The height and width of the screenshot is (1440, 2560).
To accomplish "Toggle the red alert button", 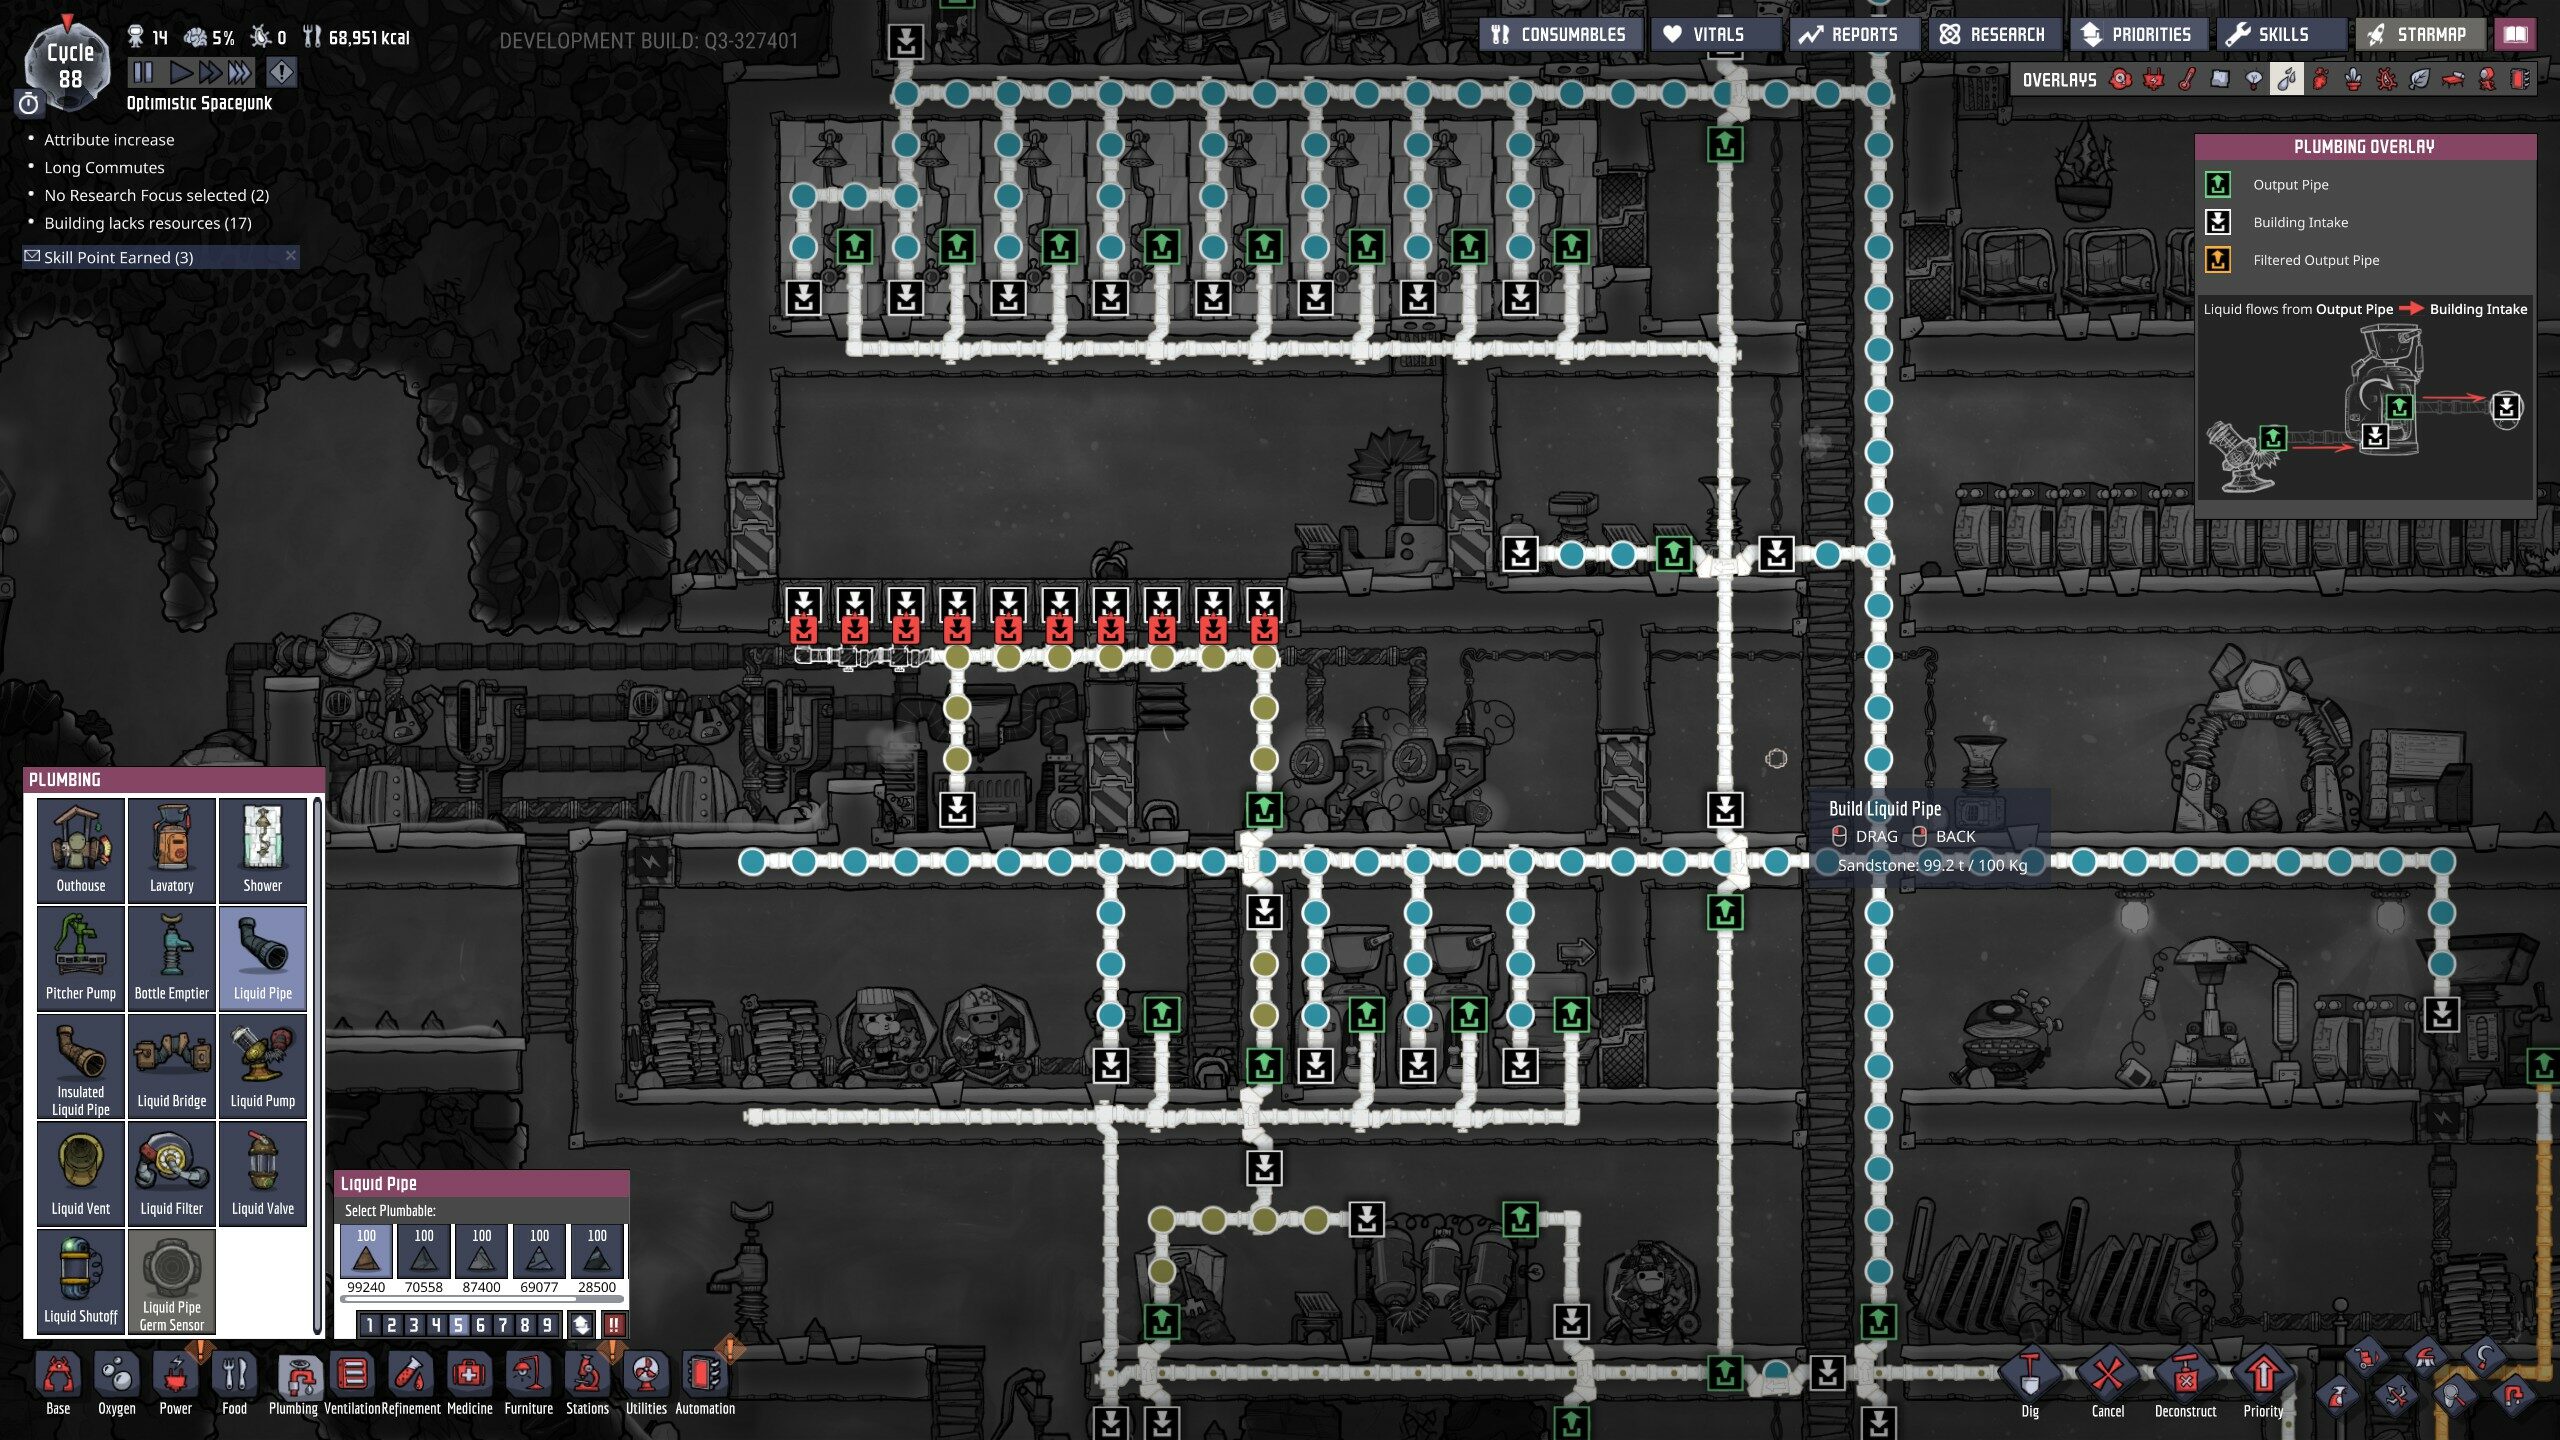I will point(282,72).
